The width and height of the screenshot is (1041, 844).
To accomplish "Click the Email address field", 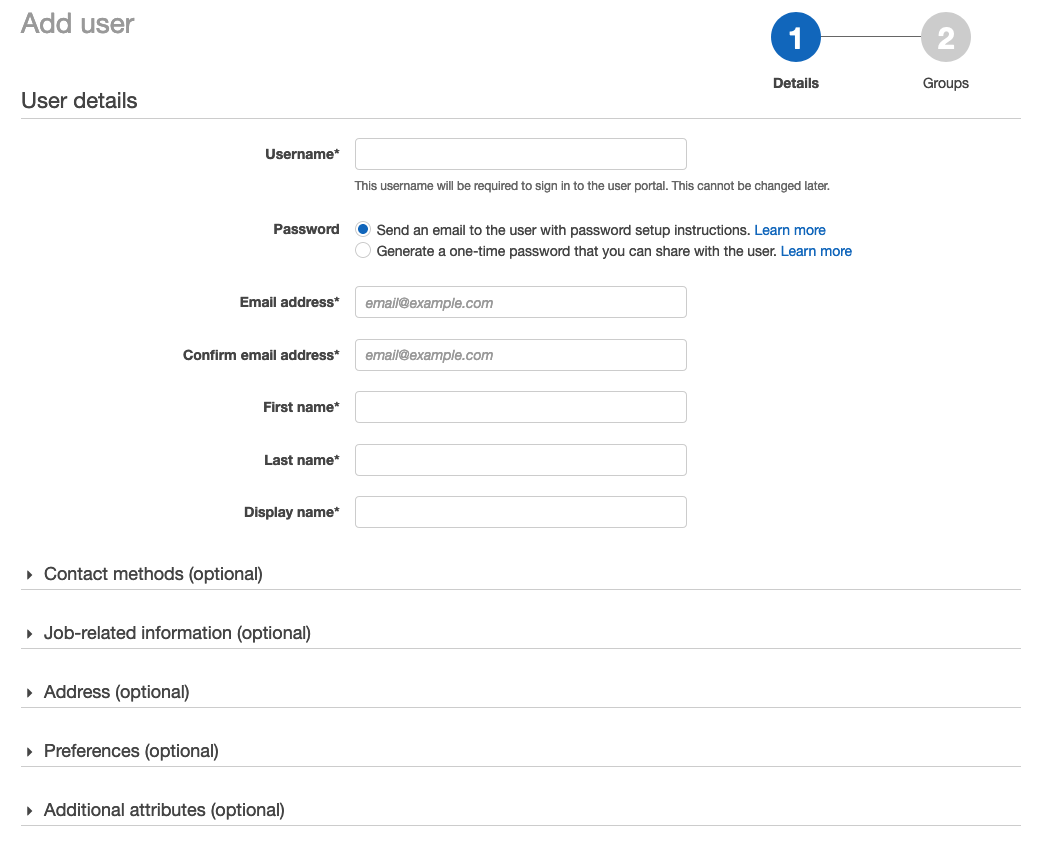I will [x=520, y=302].
